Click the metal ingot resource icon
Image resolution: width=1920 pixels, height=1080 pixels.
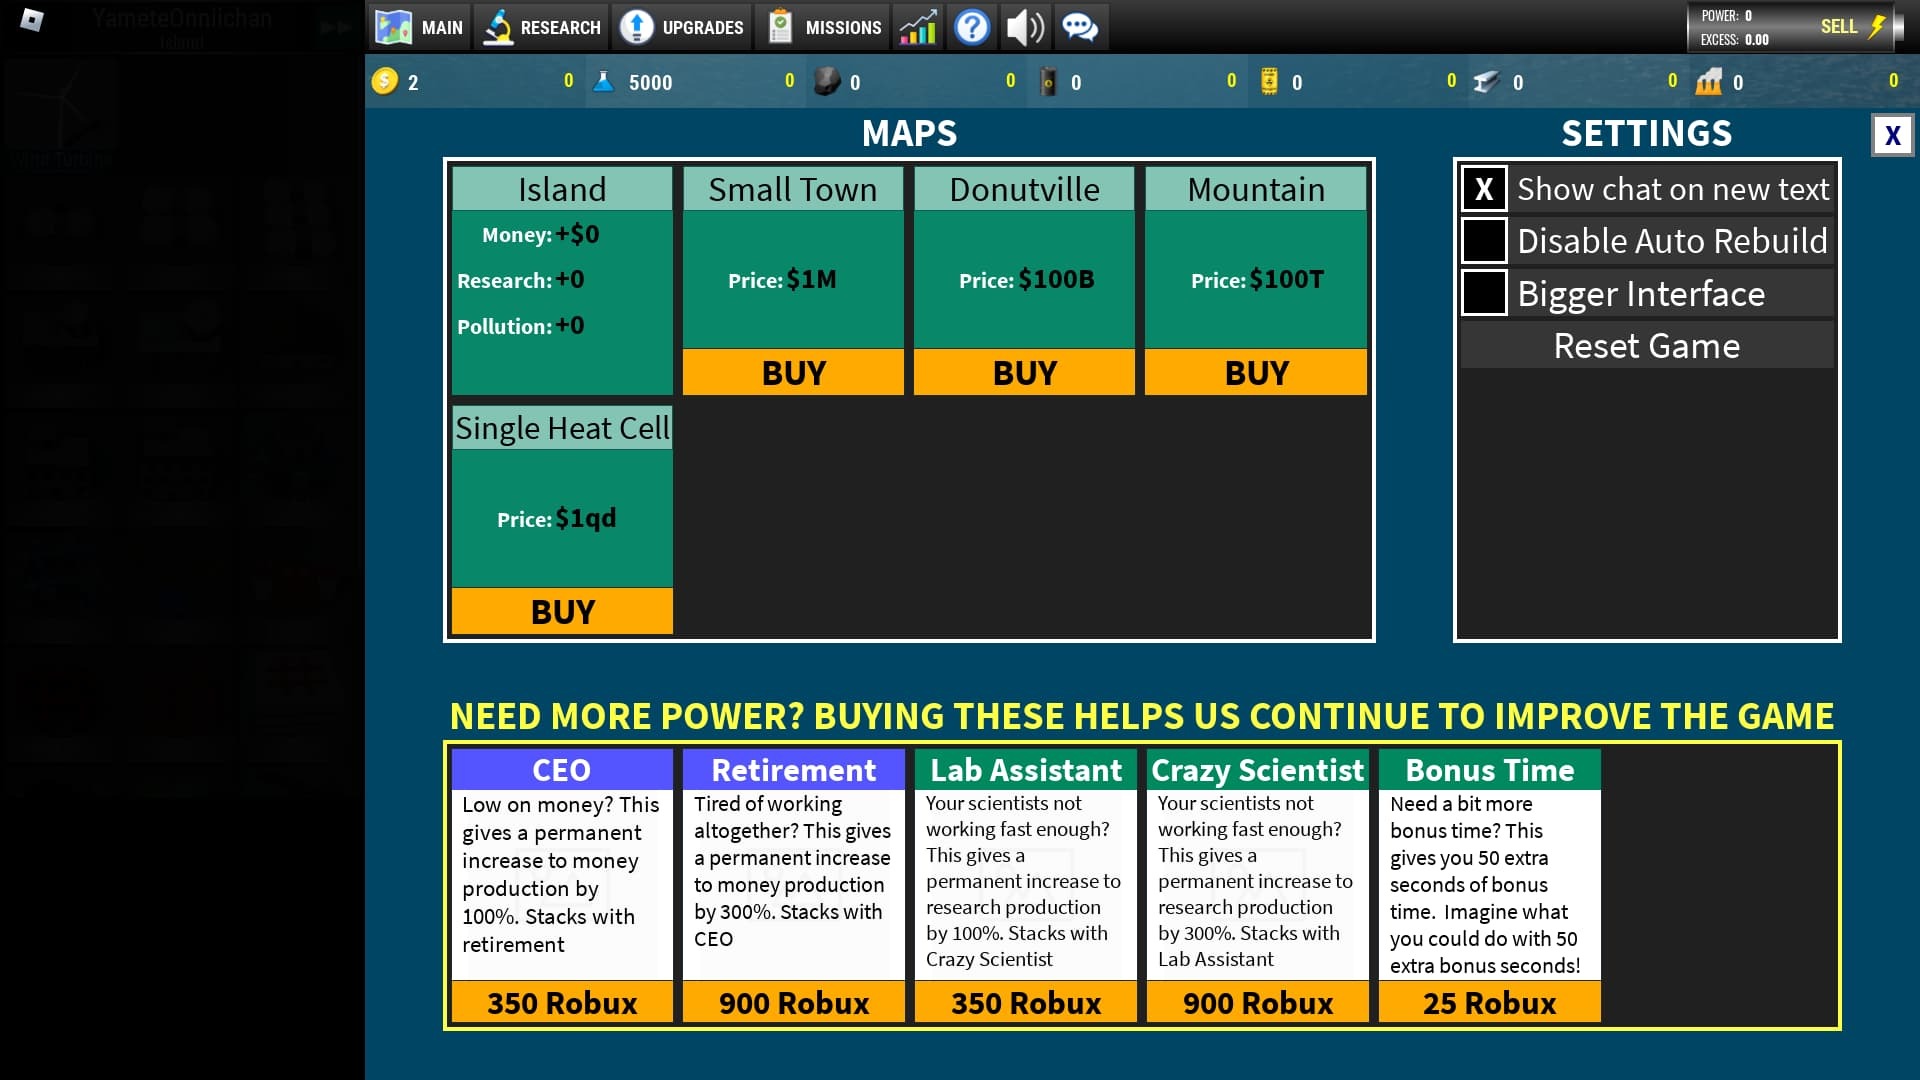[1487, 82]
